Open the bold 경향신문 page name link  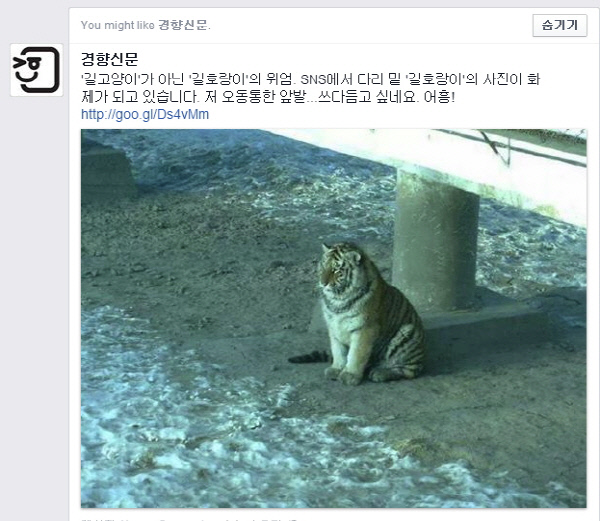coord(109,59)
